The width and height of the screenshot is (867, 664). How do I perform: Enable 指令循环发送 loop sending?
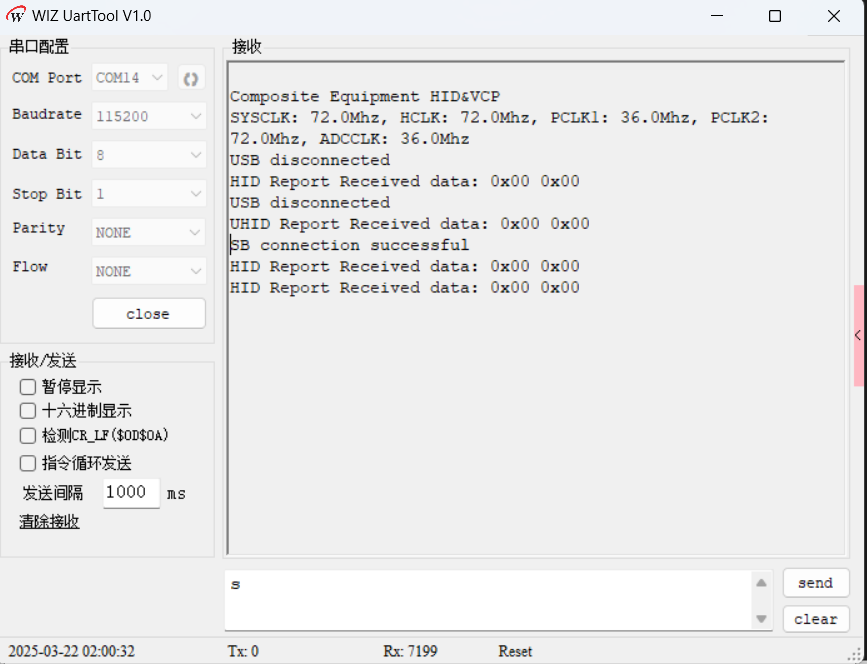[x=28, y=463]
